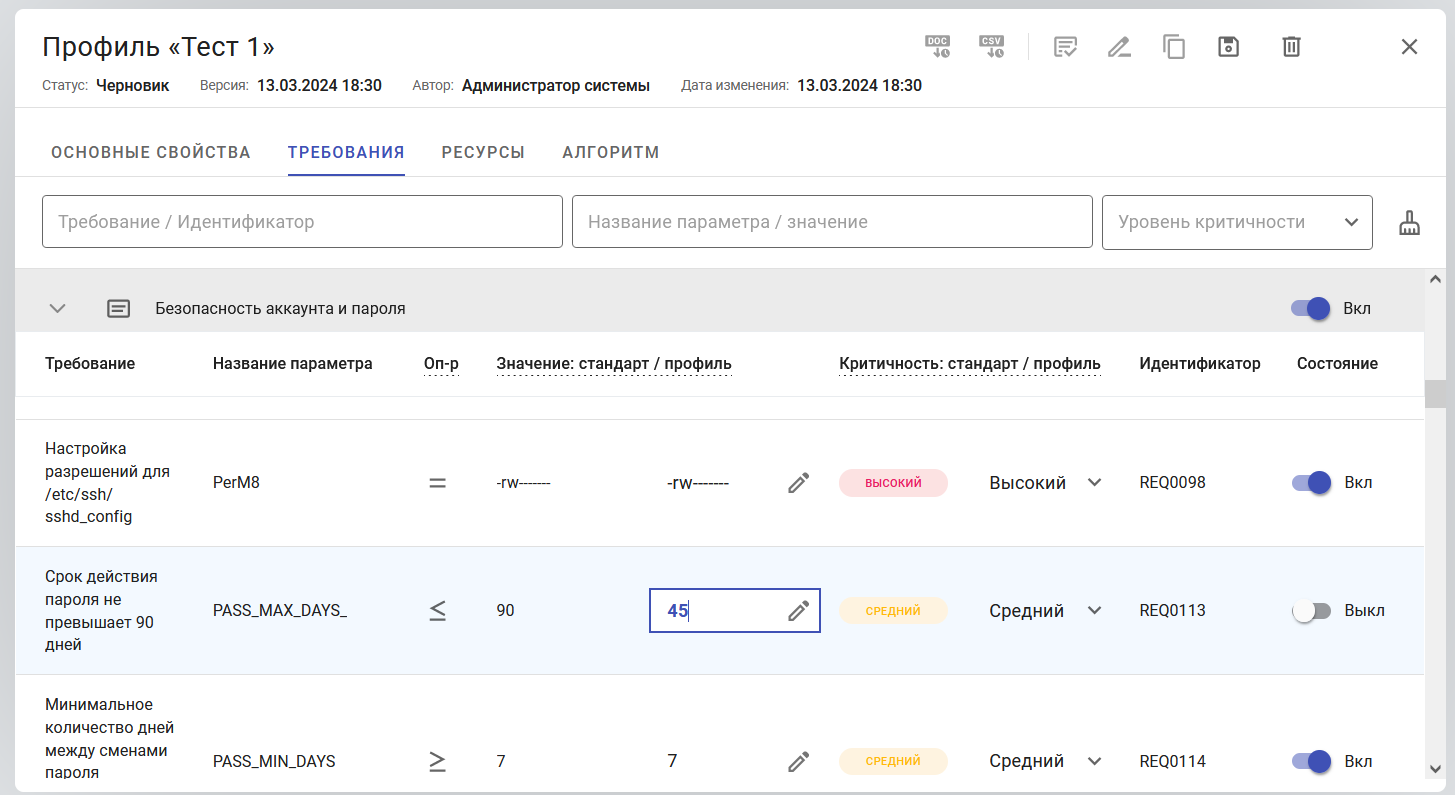Screen dimensions: 1455x795
Task: Edit PASS_MIN_DAYS value pencil icon
Action: pyautogui.click(x=798, y=762)
